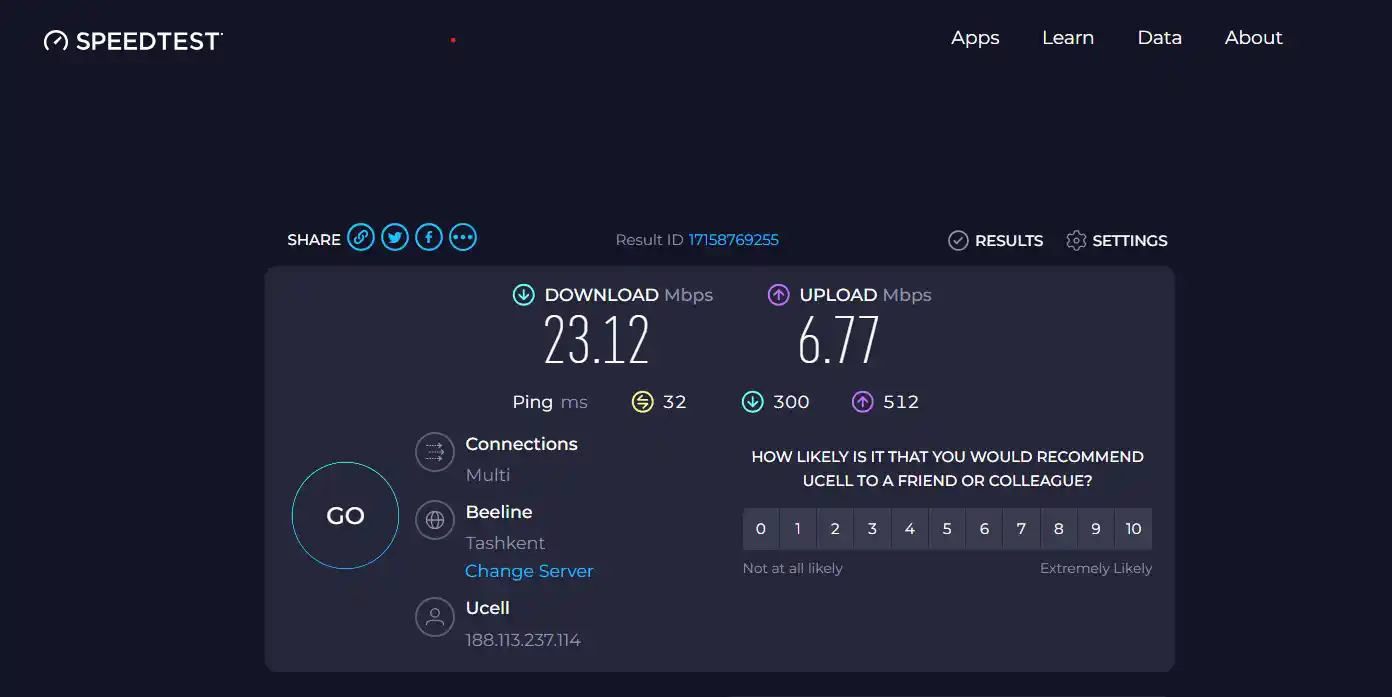1392x697 pixels.
Task: Click the Extremely Likely label
Action: [1096, 568]
